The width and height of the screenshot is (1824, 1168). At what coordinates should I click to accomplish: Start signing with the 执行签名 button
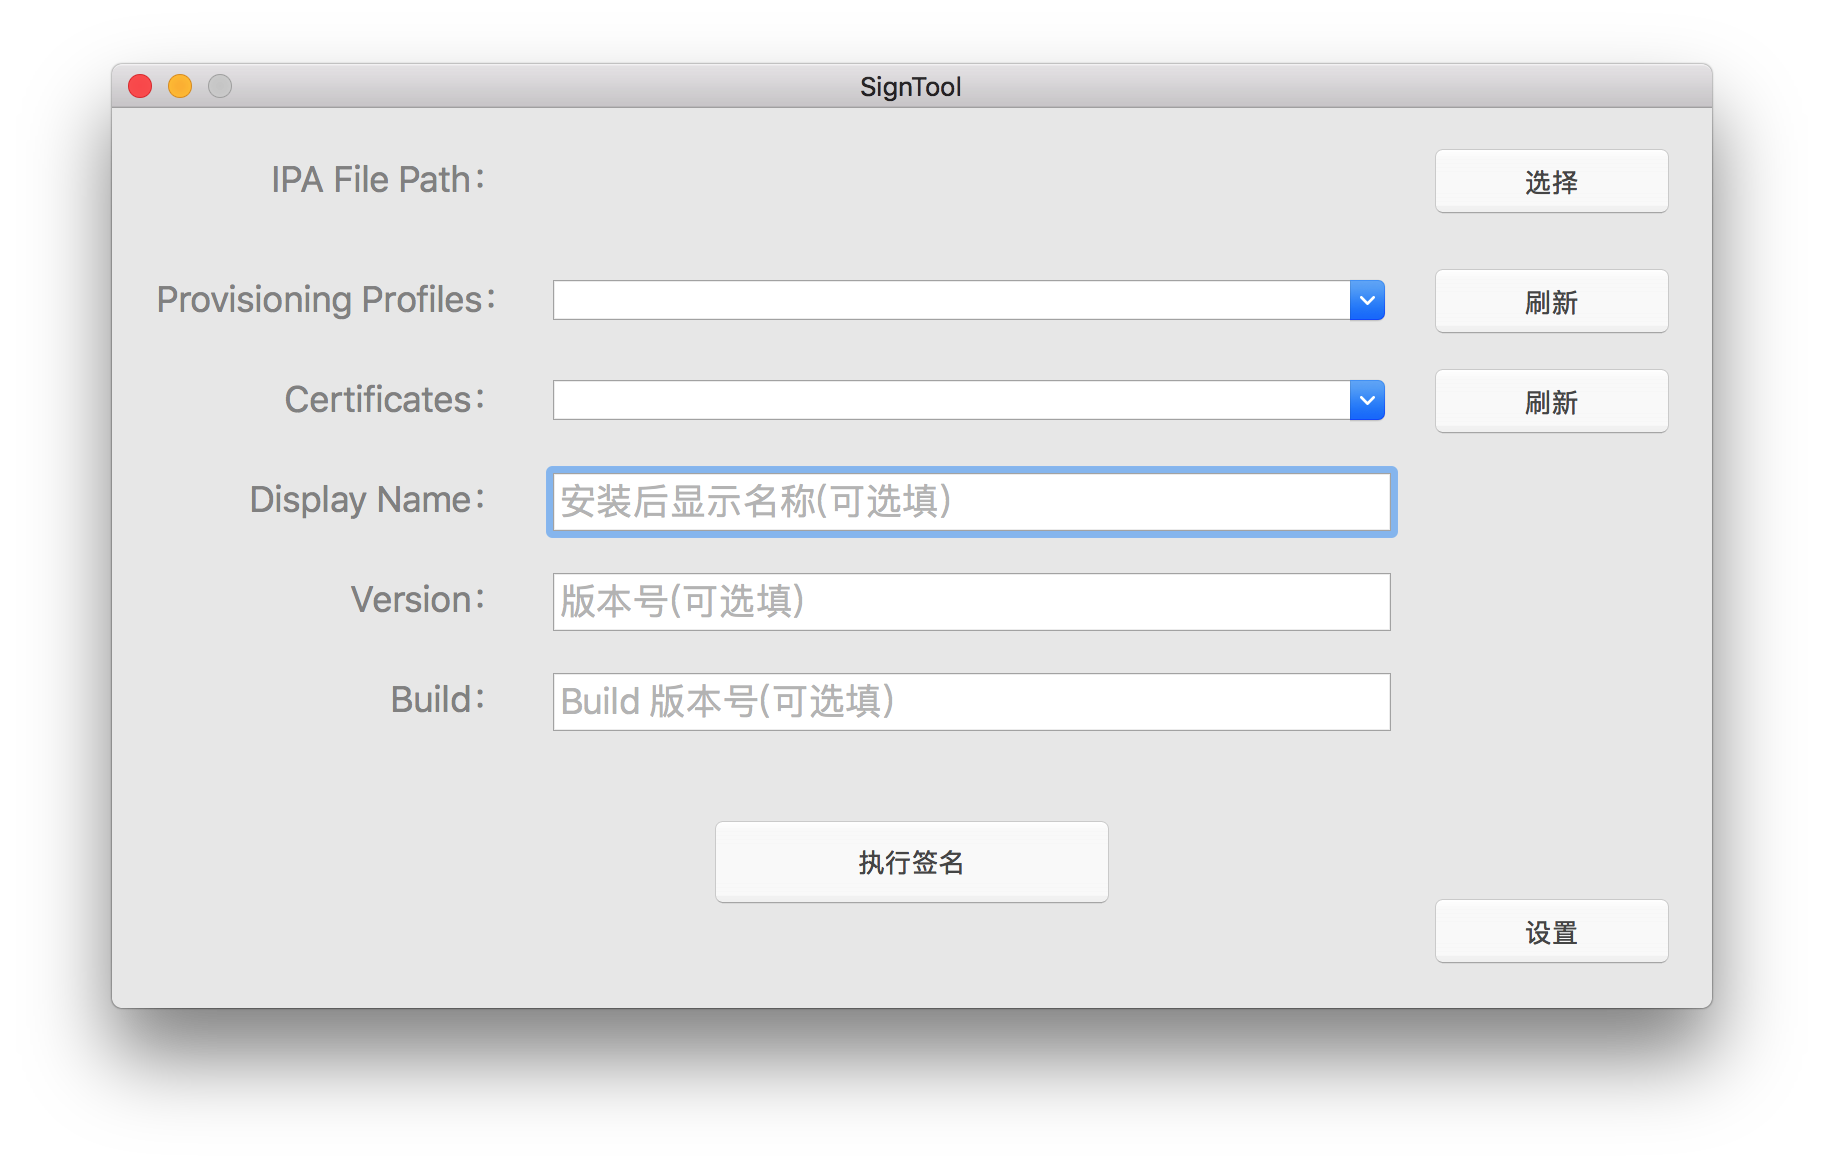tap(911, 862)
